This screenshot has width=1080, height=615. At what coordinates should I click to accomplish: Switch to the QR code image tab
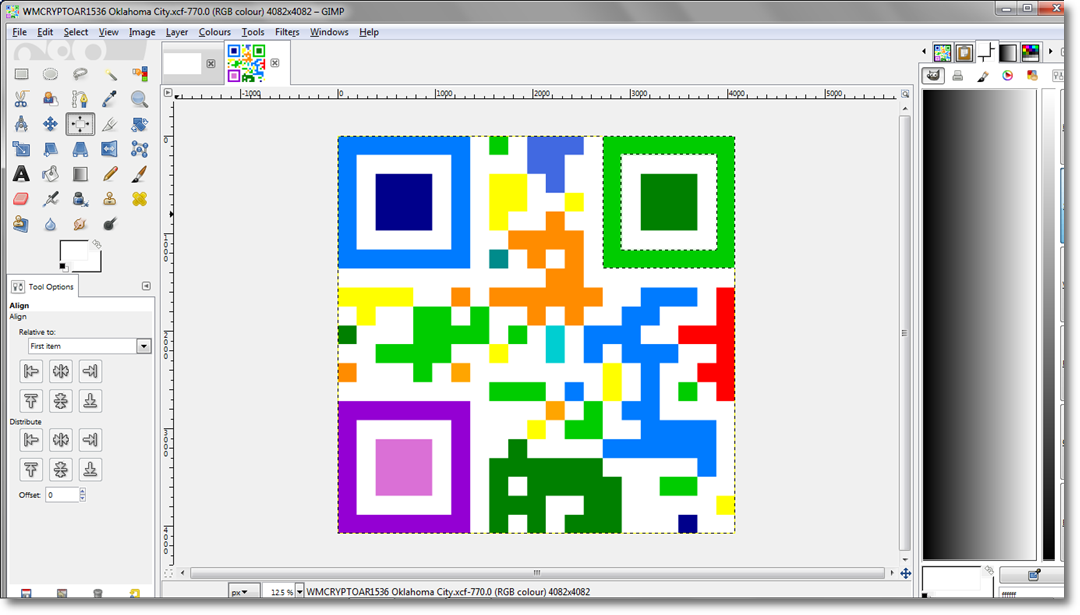click(x=247, y=63)
